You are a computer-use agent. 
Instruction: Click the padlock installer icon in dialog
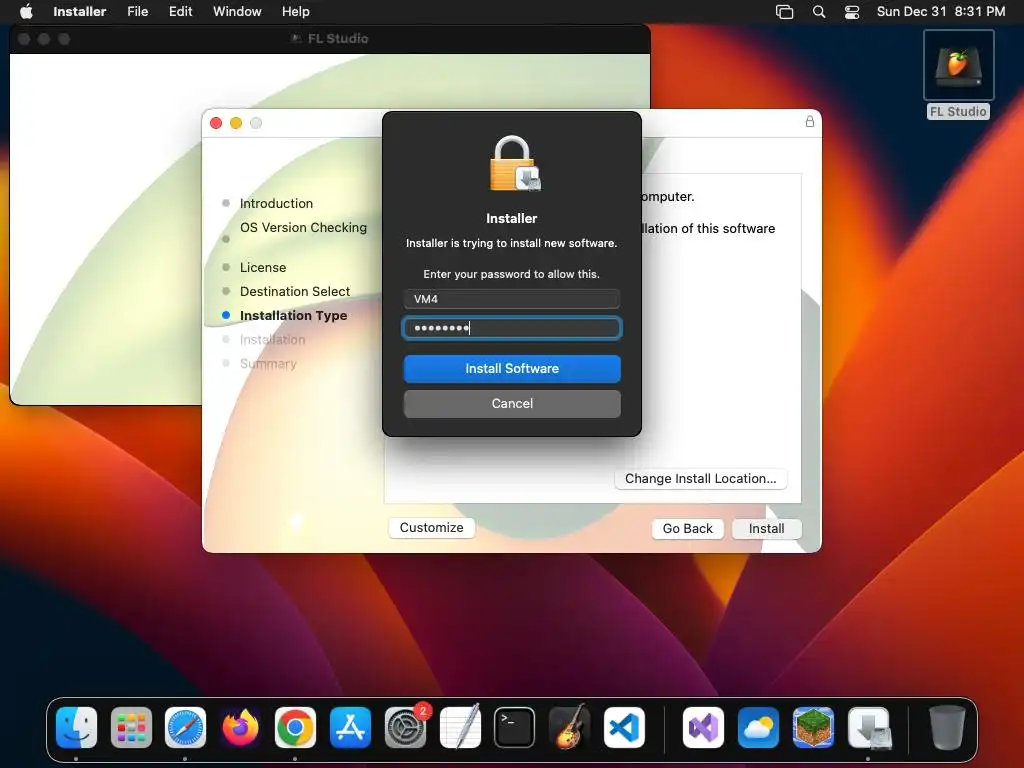click(515, 163)
